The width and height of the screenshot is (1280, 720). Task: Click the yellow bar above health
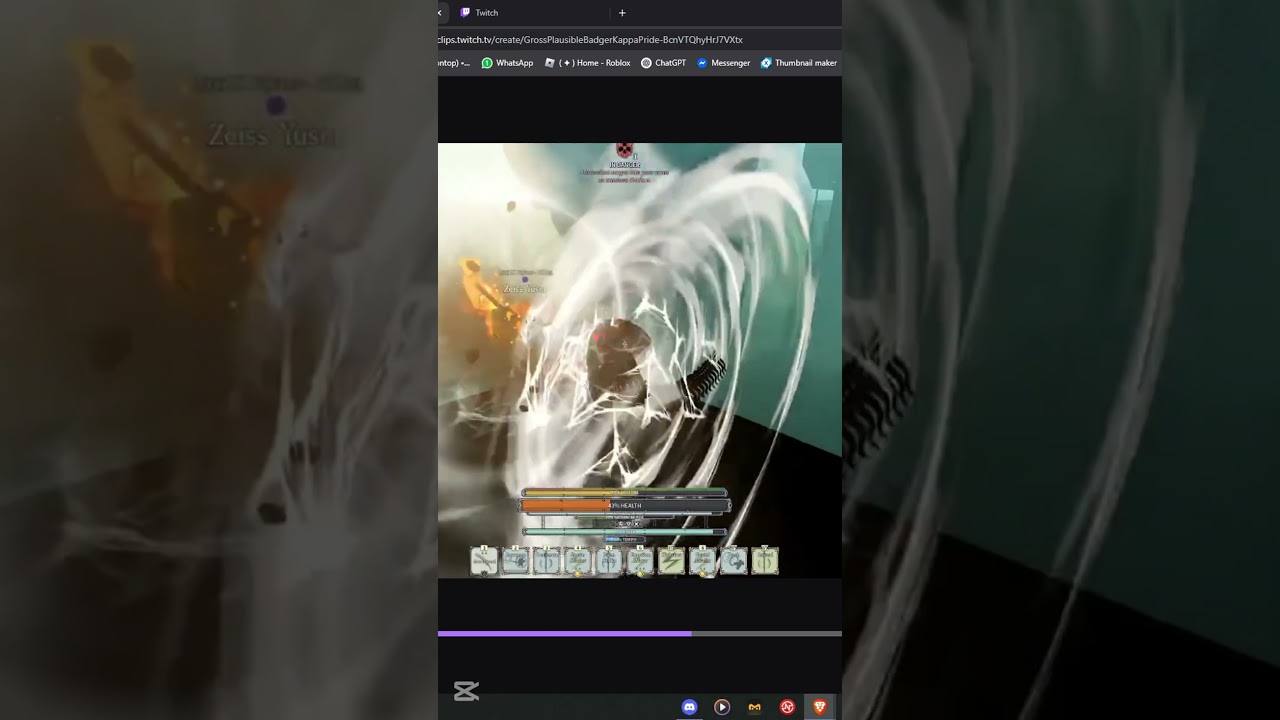[x=624, y=492]
